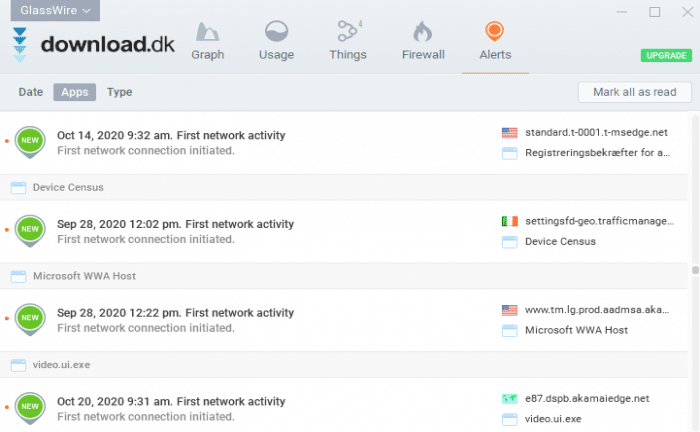Click Mark all as read

tap(634, 92)
